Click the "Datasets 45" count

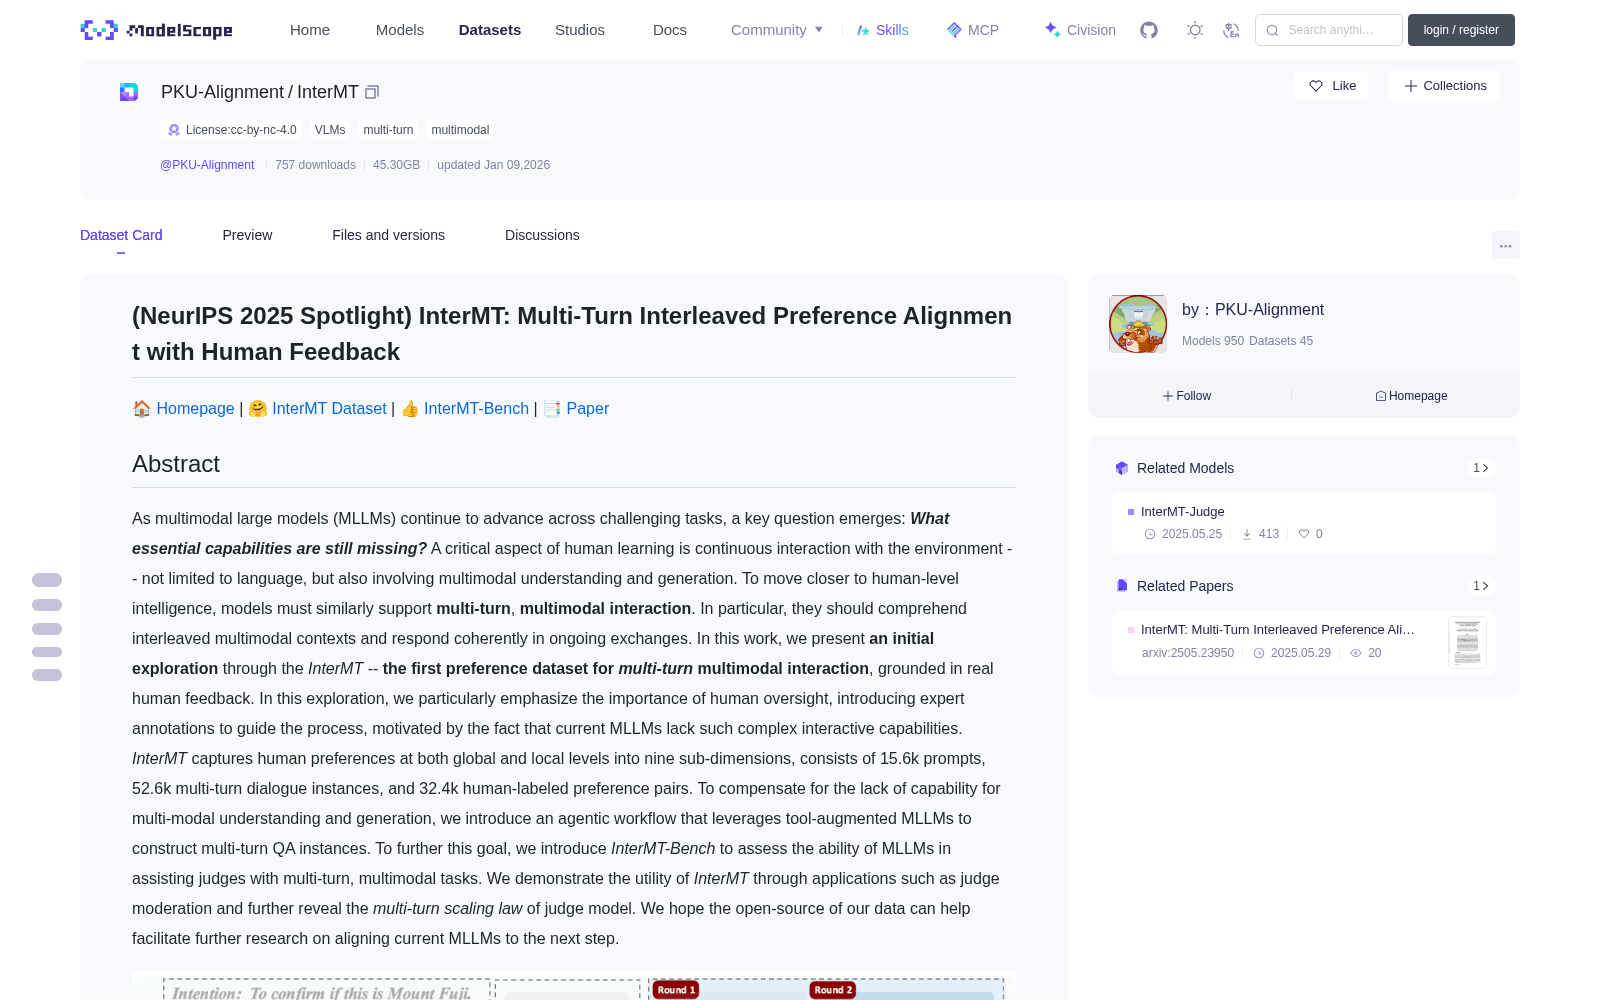[1281, 341]
